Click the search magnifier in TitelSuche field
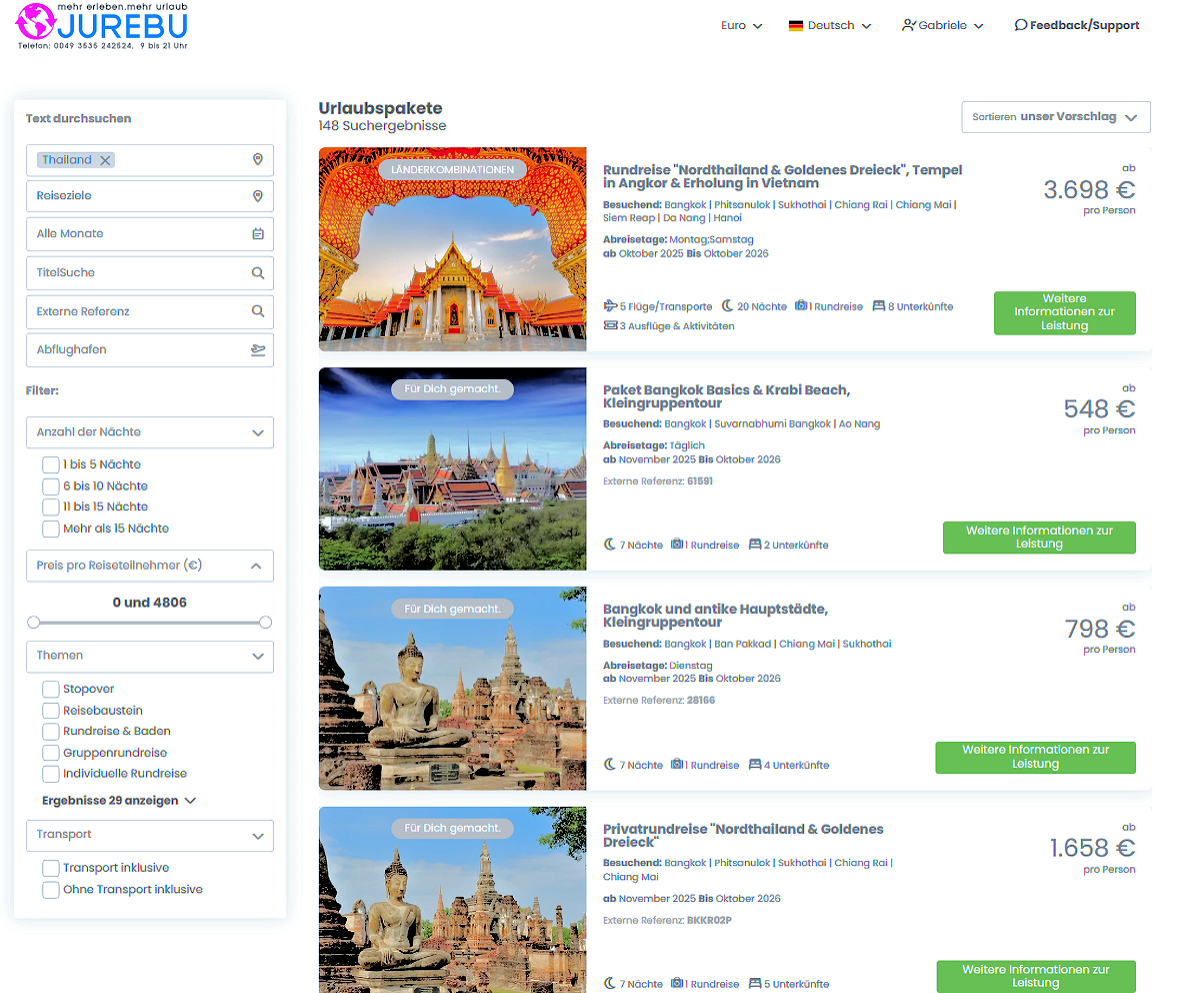This screenshot has width=1200, height=993. (x=257, y=273)
